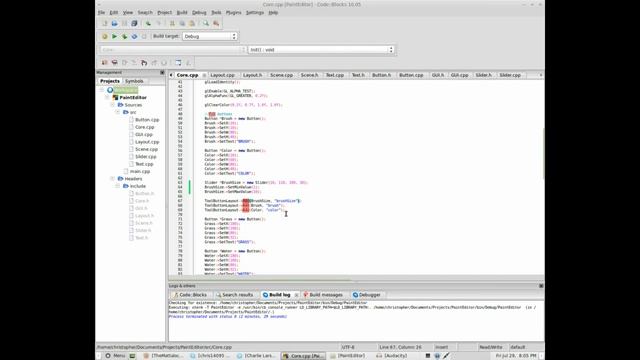640x360 pixels.
Task: Switch to the Debugger log tab
Action: [367, 295]
